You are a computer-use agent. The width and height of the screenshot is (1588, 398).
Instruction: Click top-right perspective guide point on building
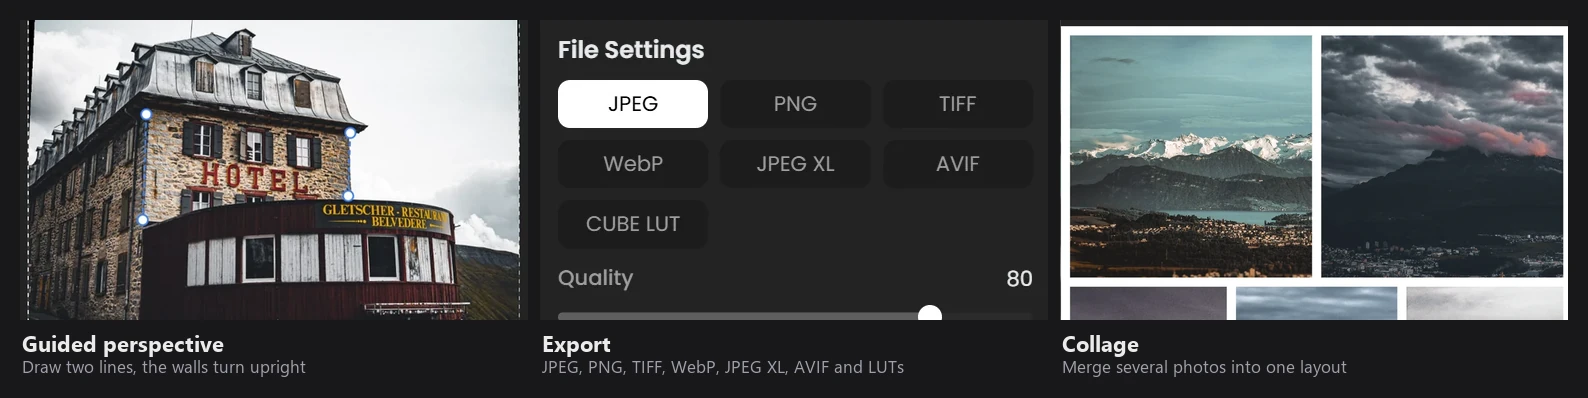tap(350, 132)
